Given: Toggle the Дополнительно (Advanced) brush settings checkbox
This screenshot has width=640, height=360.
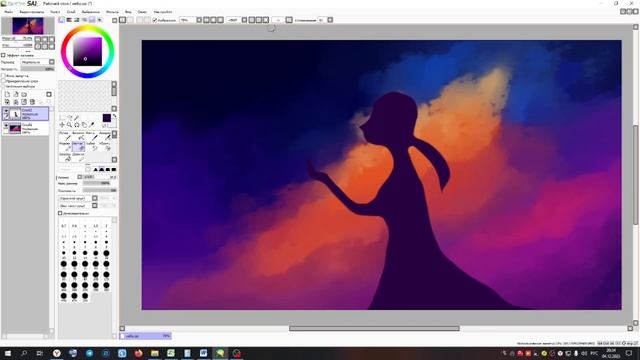Looking at the screenshot, I should (60, 213).
